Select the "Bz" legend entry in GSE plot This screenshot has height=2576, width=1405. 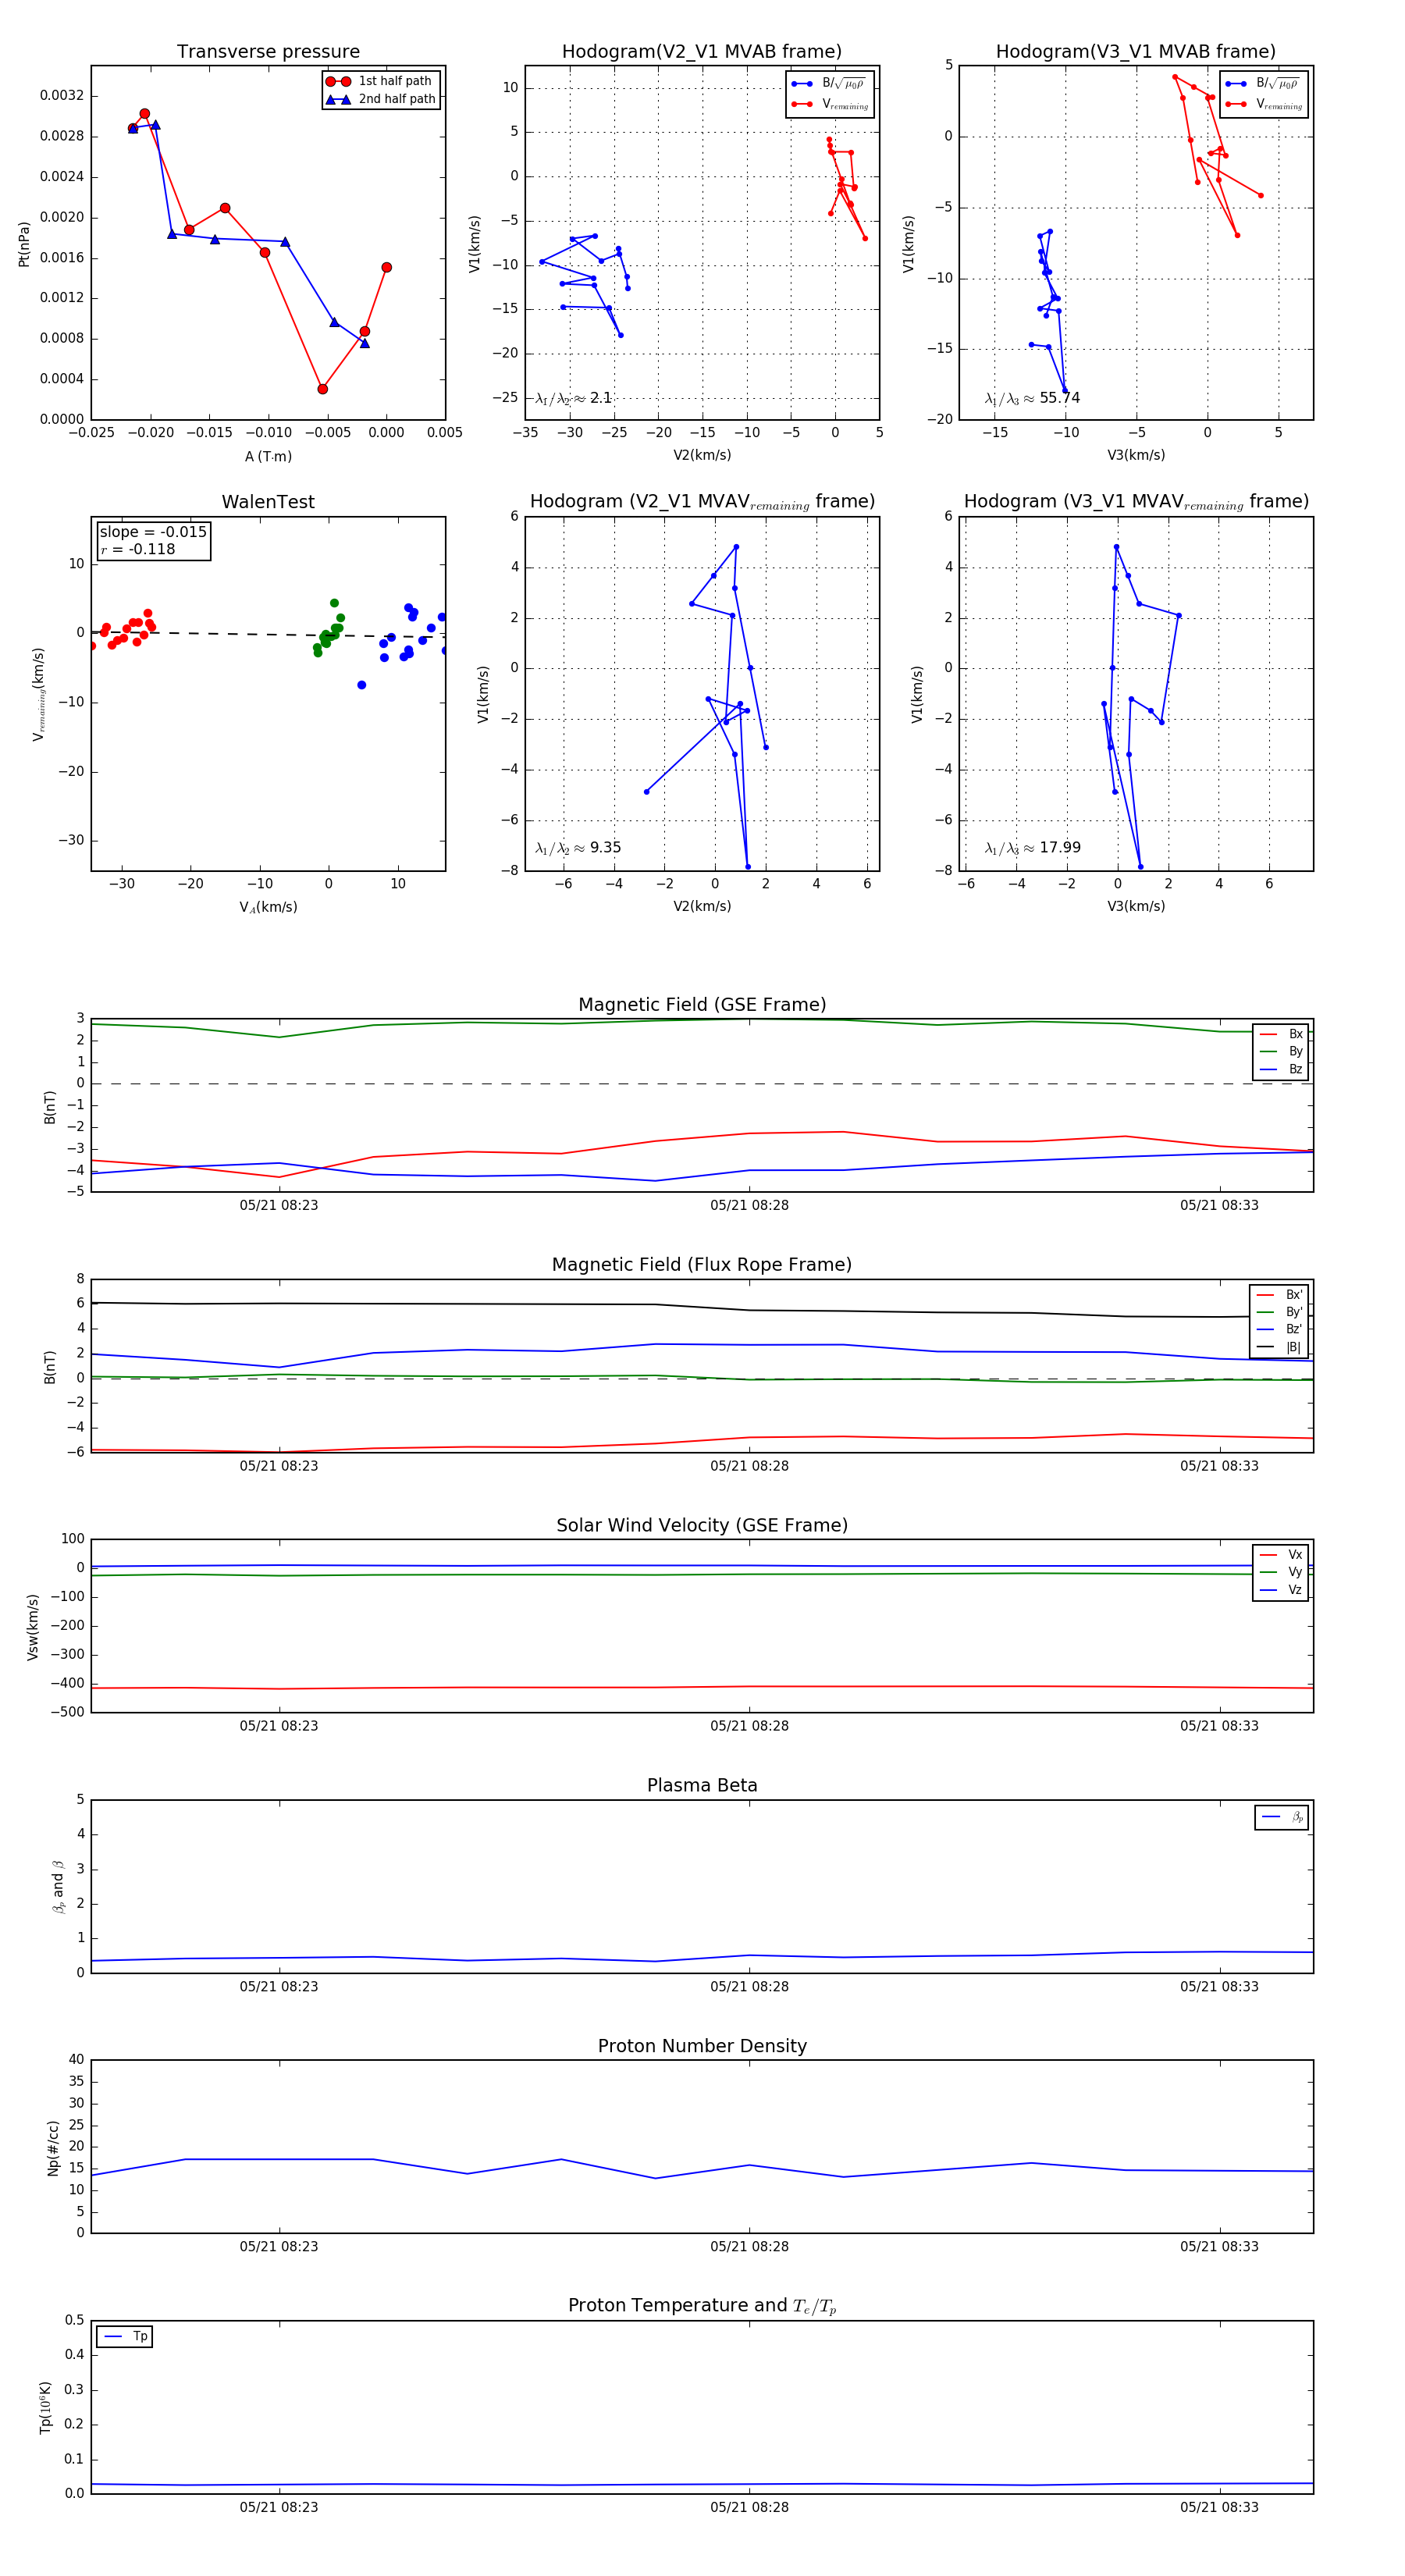click(1281, 1069)
